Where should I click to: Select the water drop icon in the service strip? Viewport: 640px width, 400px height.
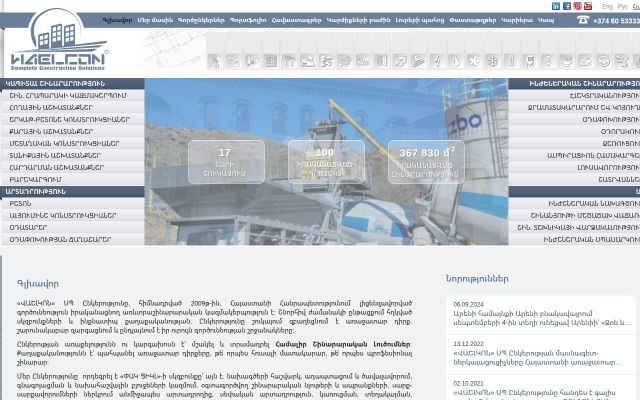pyautogui.click(x=456, y=61)
